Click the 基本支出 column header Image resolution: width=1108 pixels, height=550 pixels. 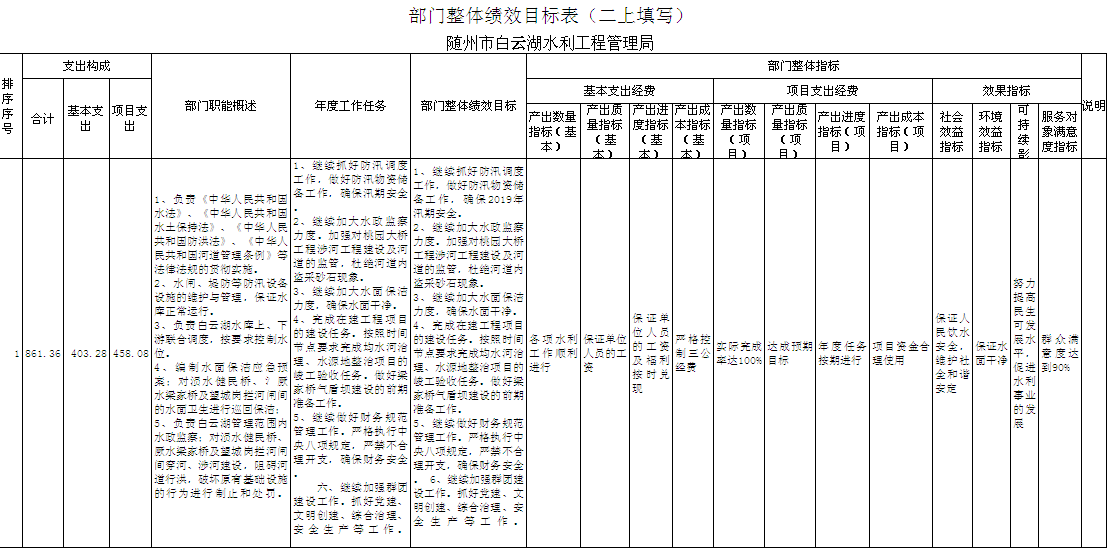point(86,119)
